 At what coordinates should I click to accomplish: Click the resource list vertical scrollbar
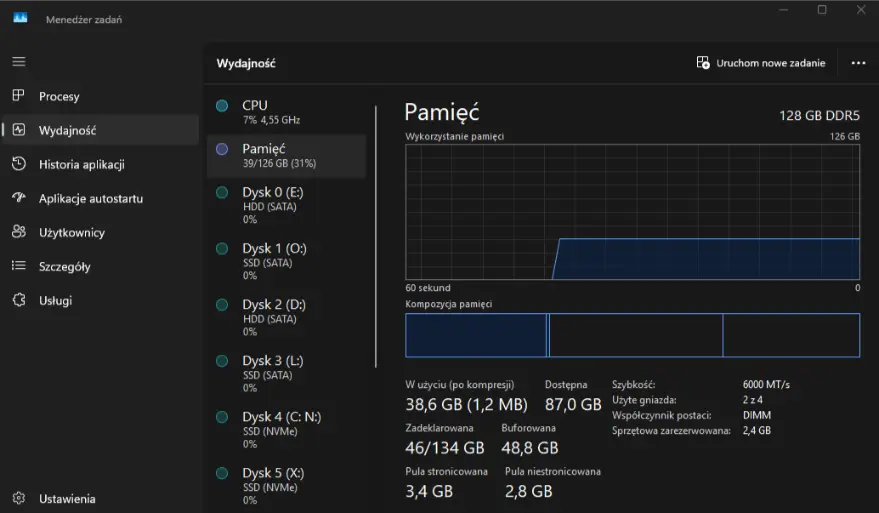click(x=376, y=237)
